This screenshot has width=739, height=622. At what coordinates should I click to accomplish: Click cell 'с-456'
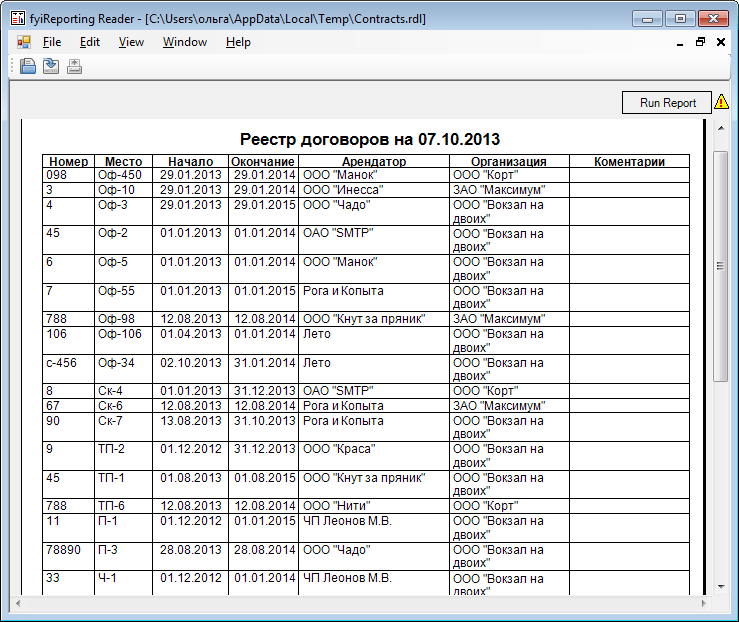pos(69,369)
